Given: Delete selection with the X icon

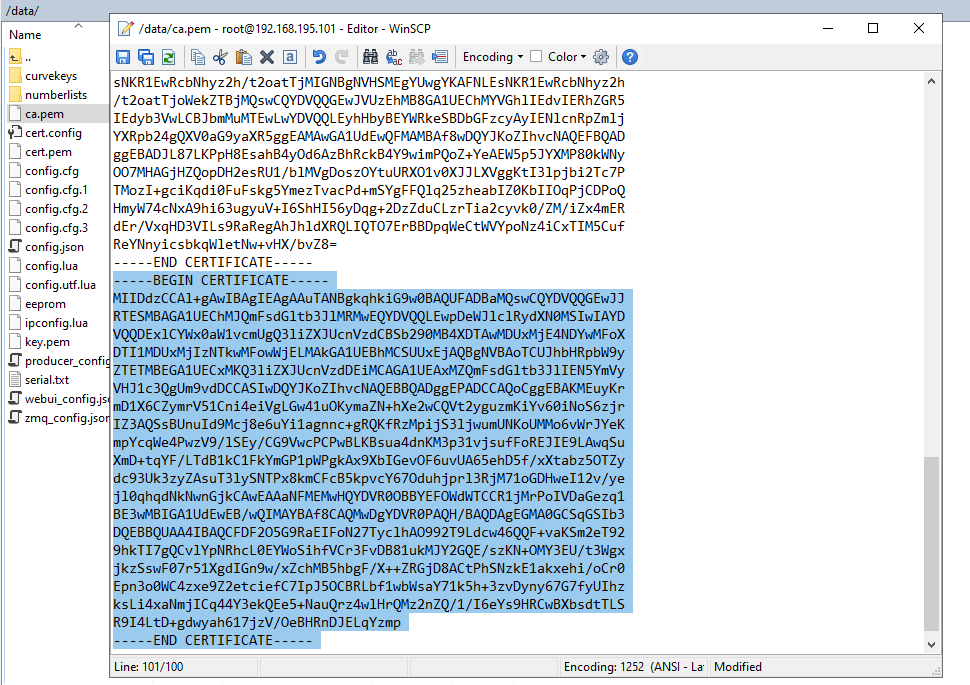Looking at the screenshot, I should pyautogui.click(x=267, y=58).
